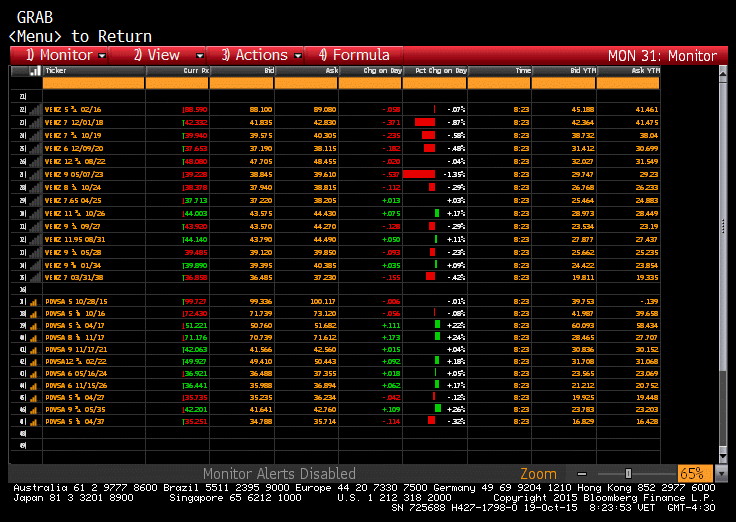This screenshot has height=522, width=736.
Task: Open chart icon for VENZ 6 12/09/20 row
Action: [x=35, y=149]
